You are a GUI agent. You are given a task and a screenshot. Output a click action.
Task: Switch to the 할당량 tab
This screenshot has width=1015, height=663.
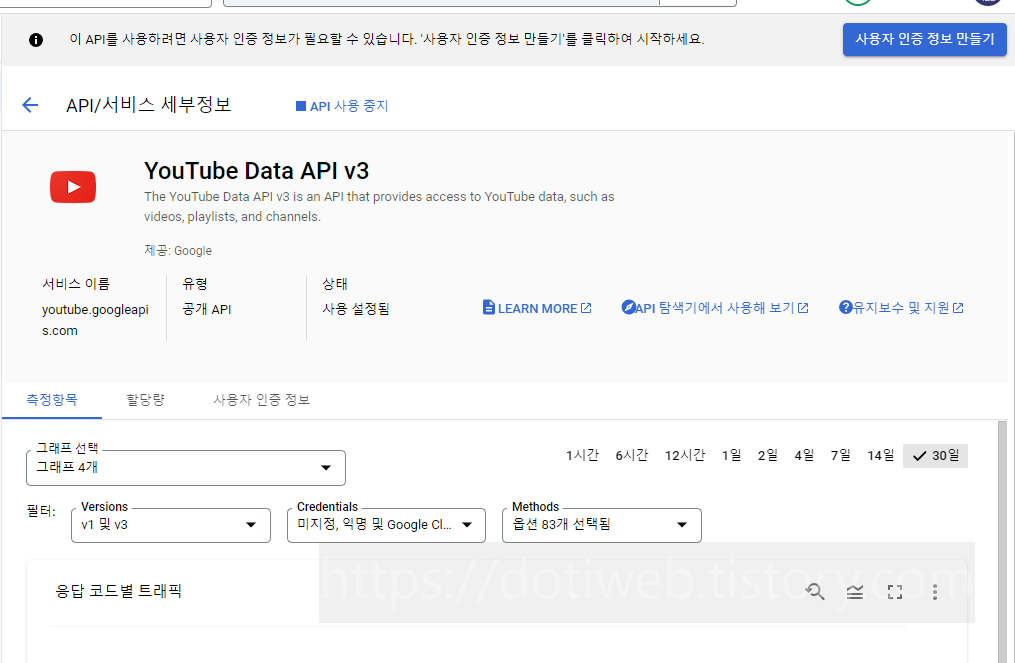(x=145, y=399)
